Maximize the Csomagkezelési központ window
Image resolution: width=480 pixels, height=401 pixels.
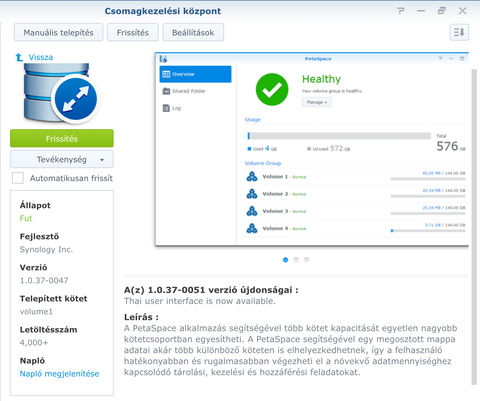pos(442,11)
